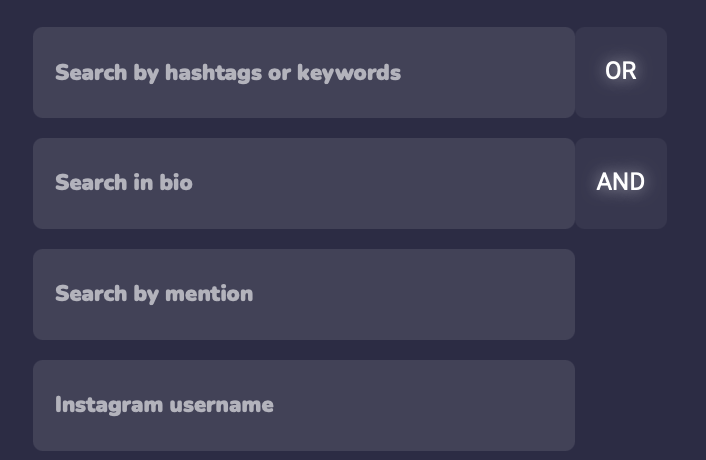Click the "Instagram username" placeholder text

[164, 405]
